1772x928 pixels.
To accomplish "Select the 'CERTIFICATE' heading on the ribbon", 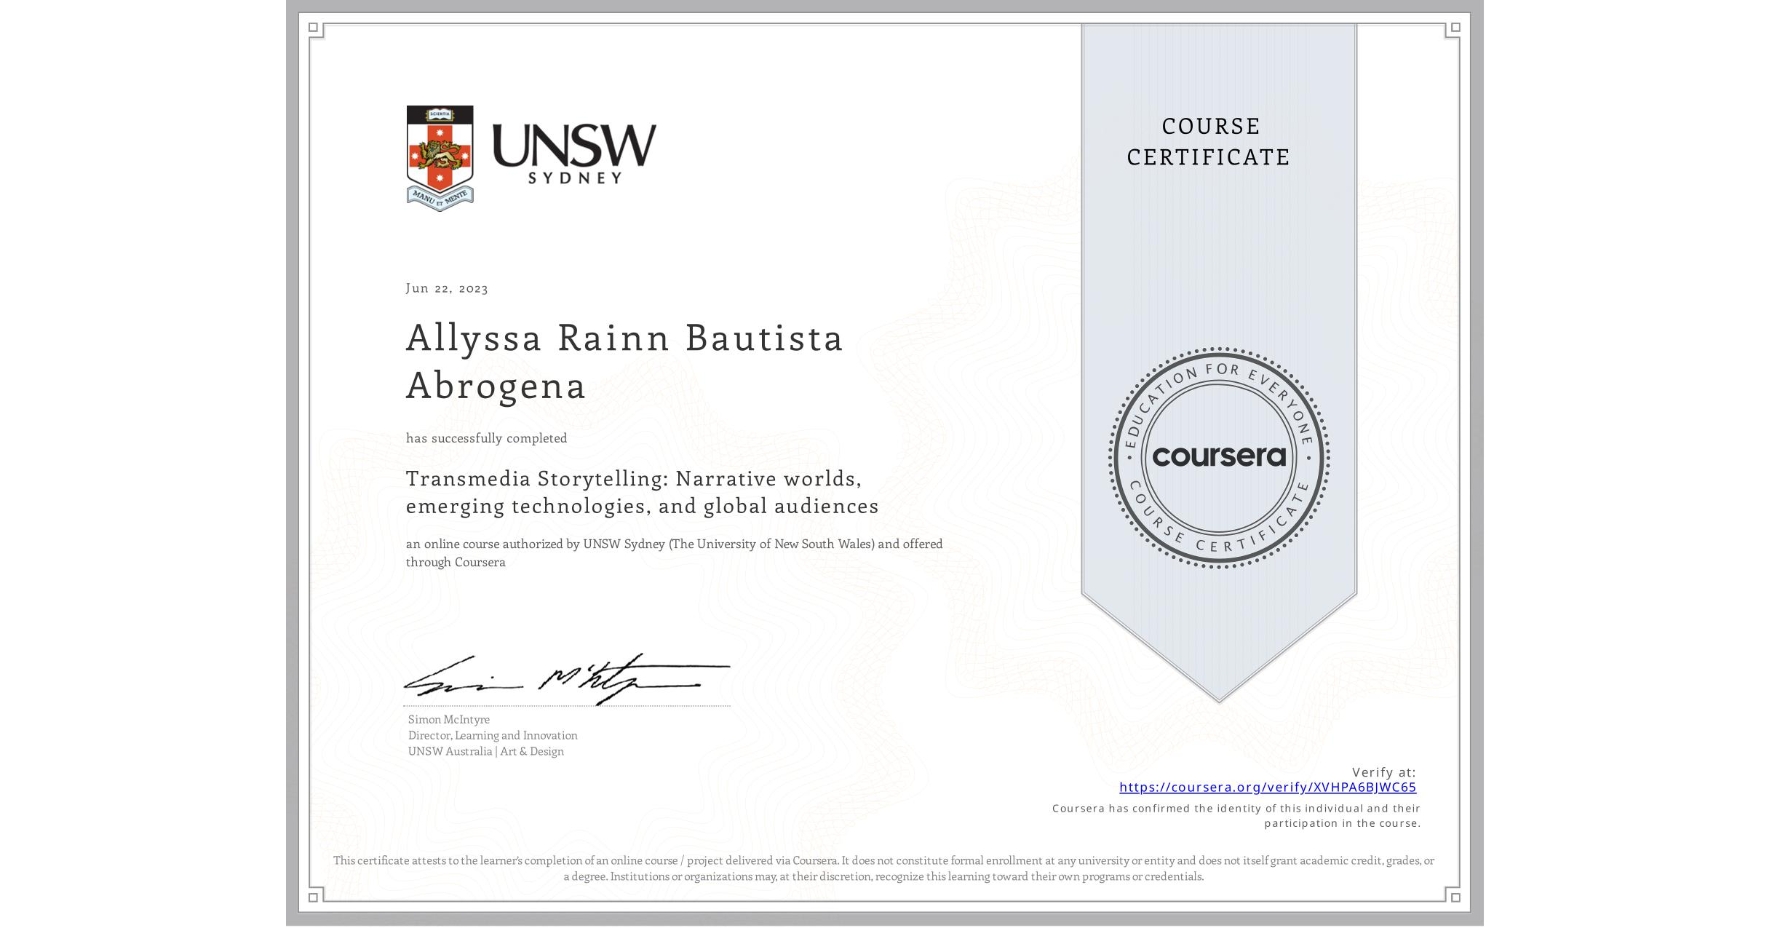I will point(1208,157).
